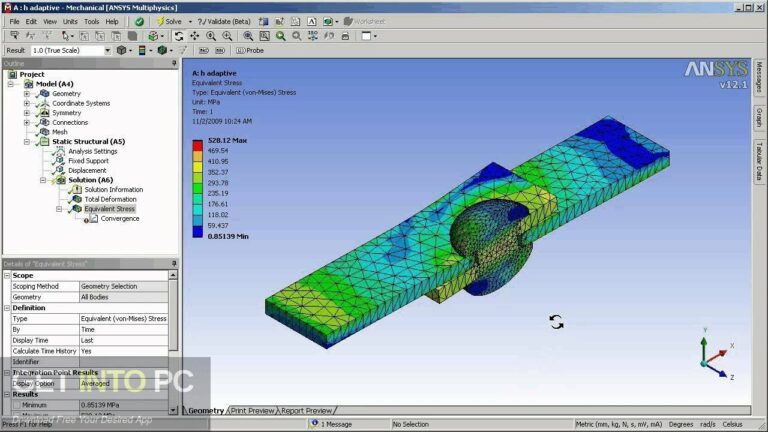Viewport: 768px width, 432px height.
Task: Expand the Symmetry tree node
Action: tap(27, 113)
